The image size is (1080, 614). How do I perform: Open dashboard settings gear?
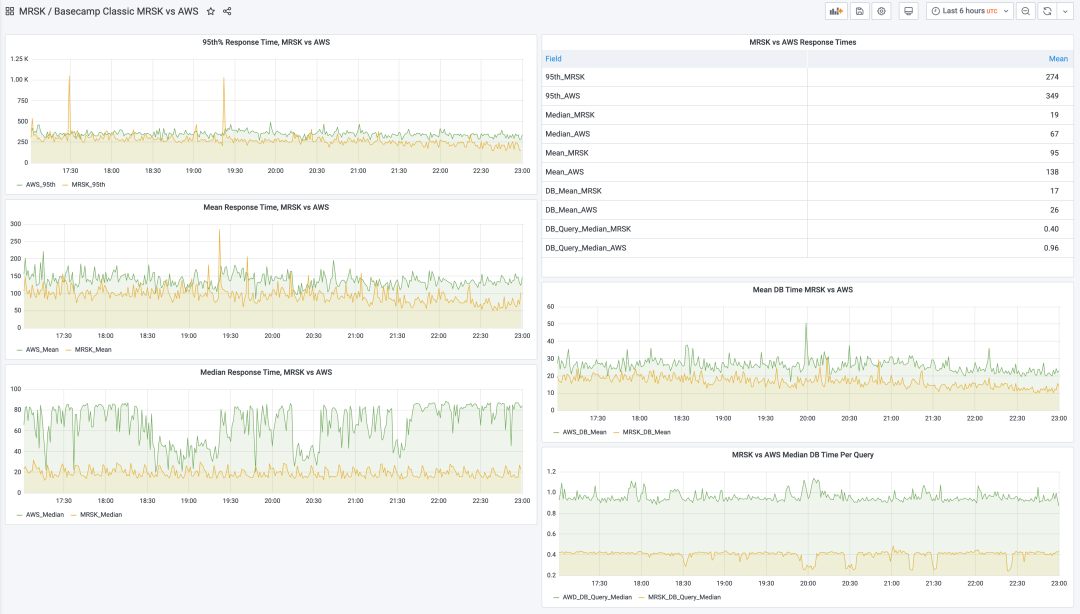pos(881,11)
